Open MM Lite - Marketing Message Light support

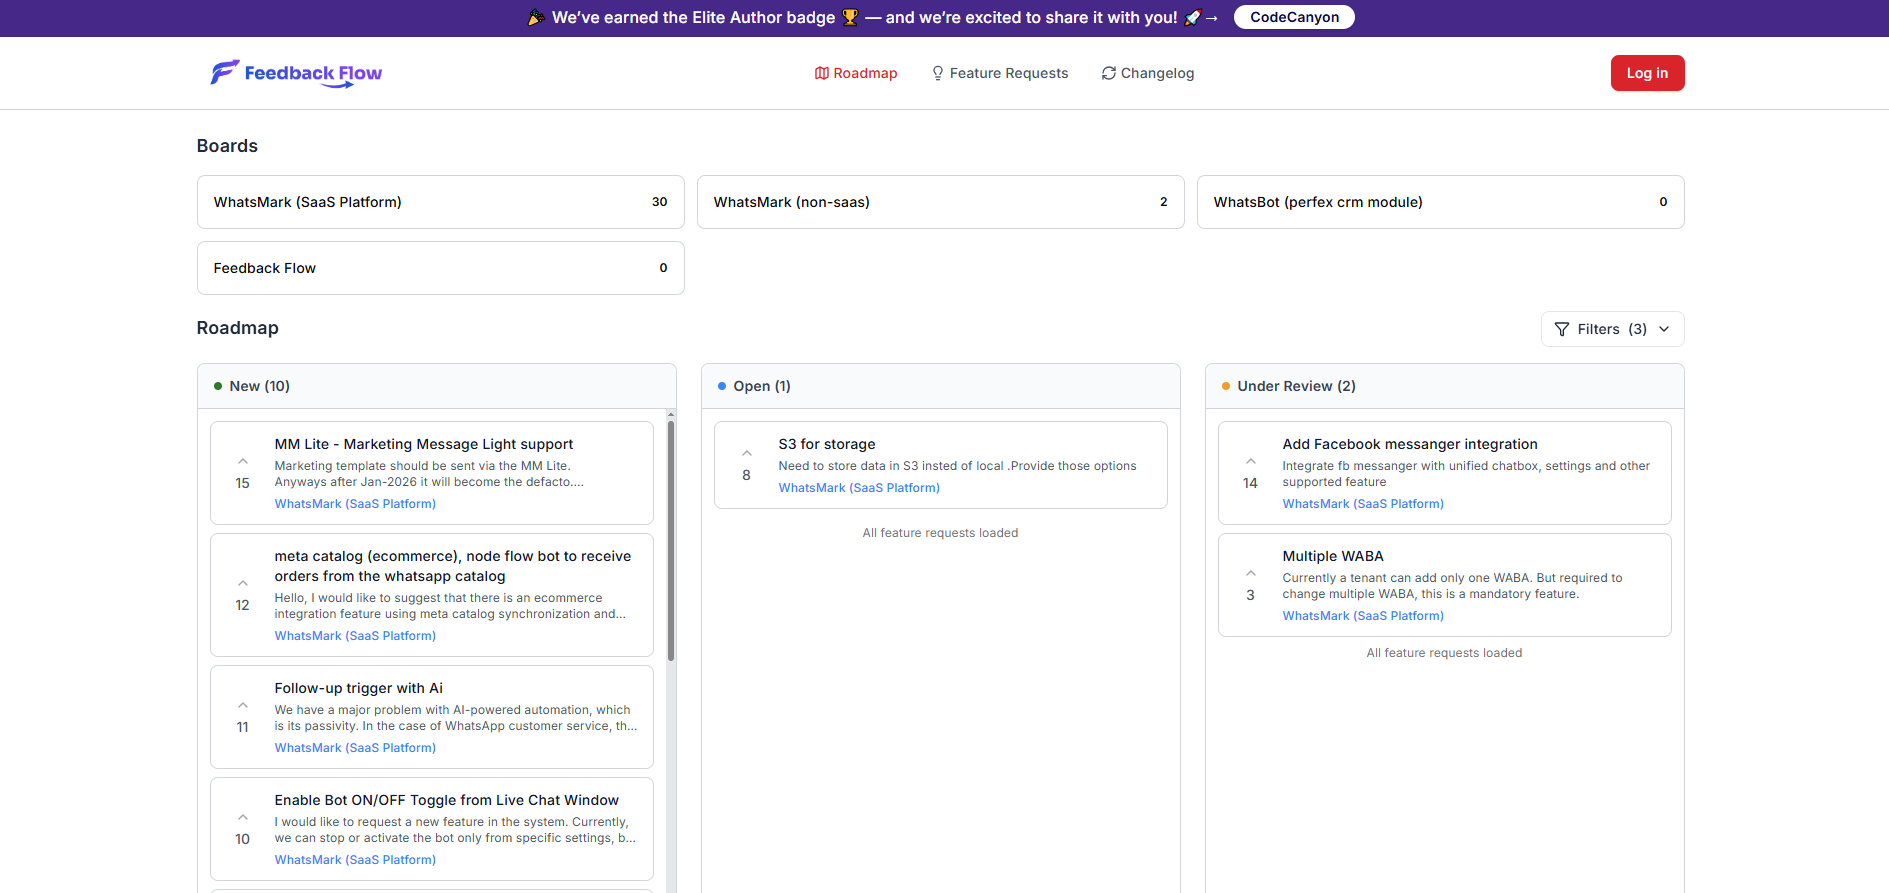pyautogui.click(x=424, y=444)
